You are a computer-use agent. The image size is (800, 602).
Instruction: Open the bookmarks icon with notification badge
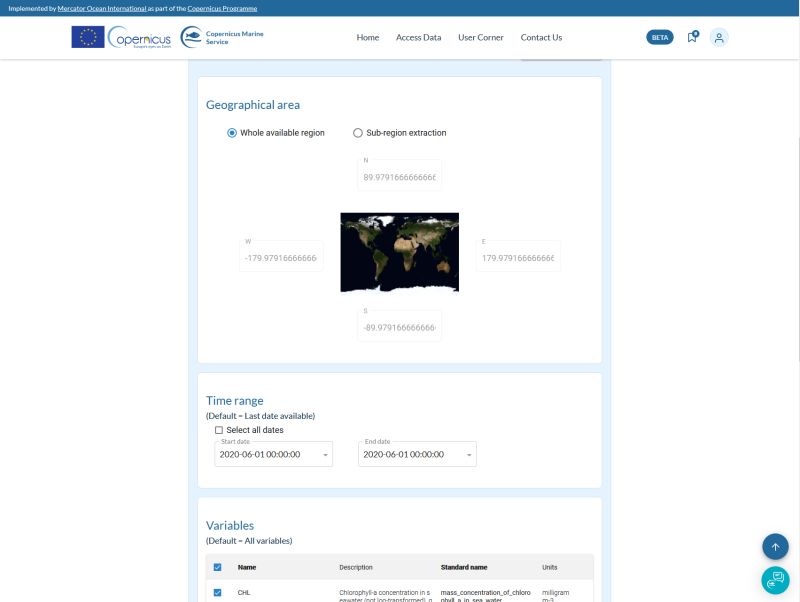692,37
